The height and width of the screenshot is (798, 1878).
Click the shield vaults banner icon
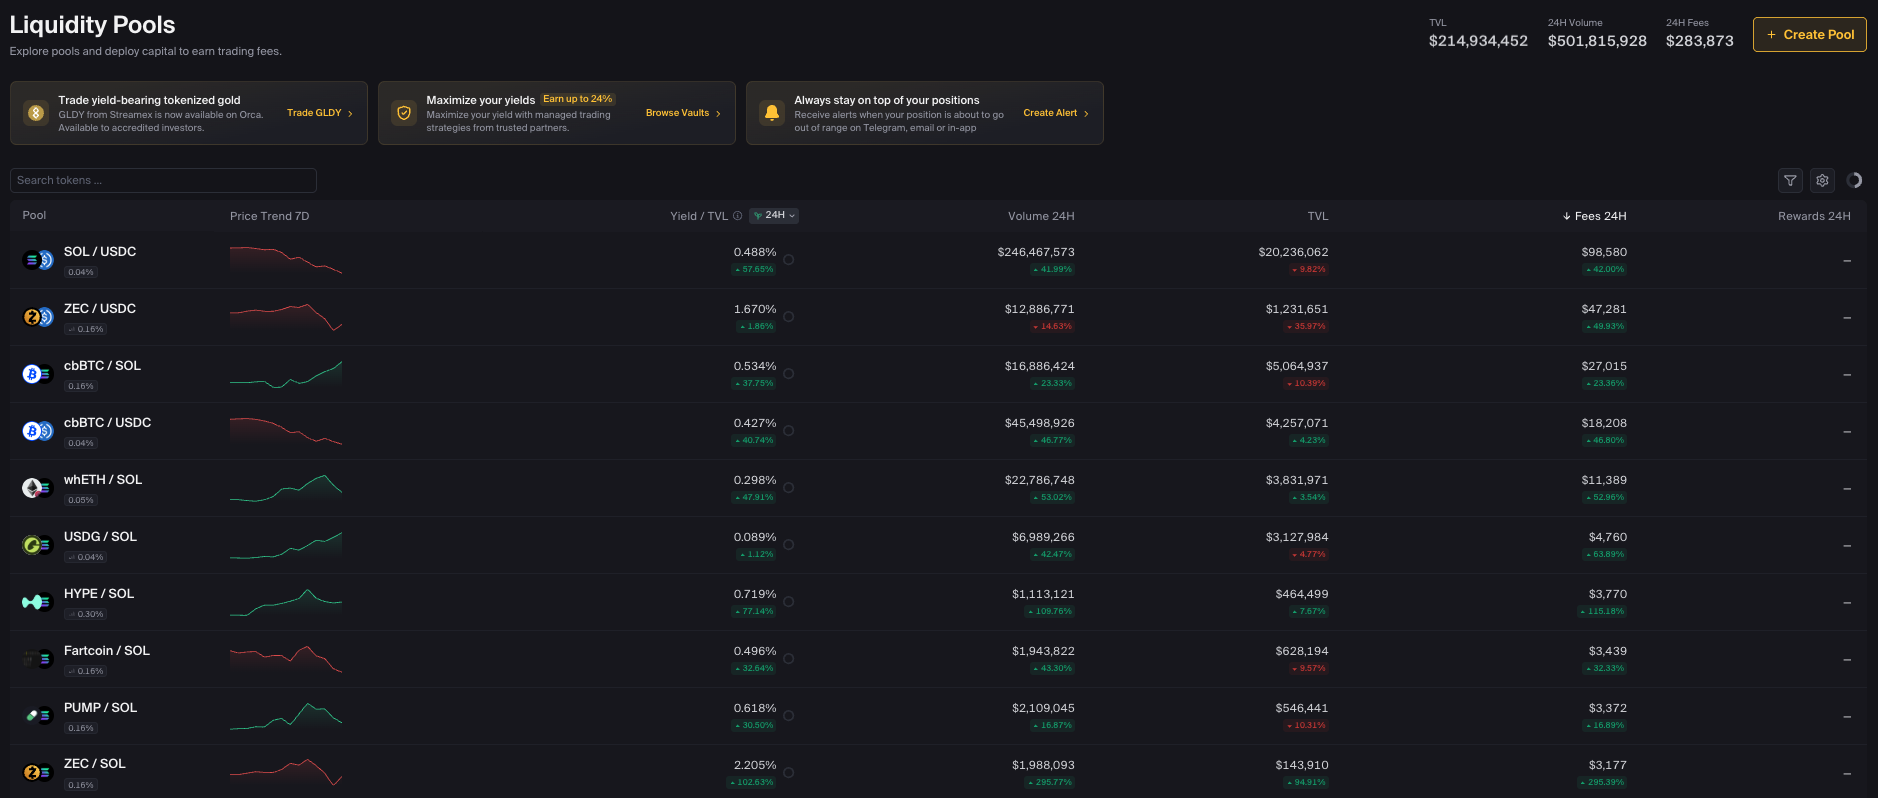404,113
